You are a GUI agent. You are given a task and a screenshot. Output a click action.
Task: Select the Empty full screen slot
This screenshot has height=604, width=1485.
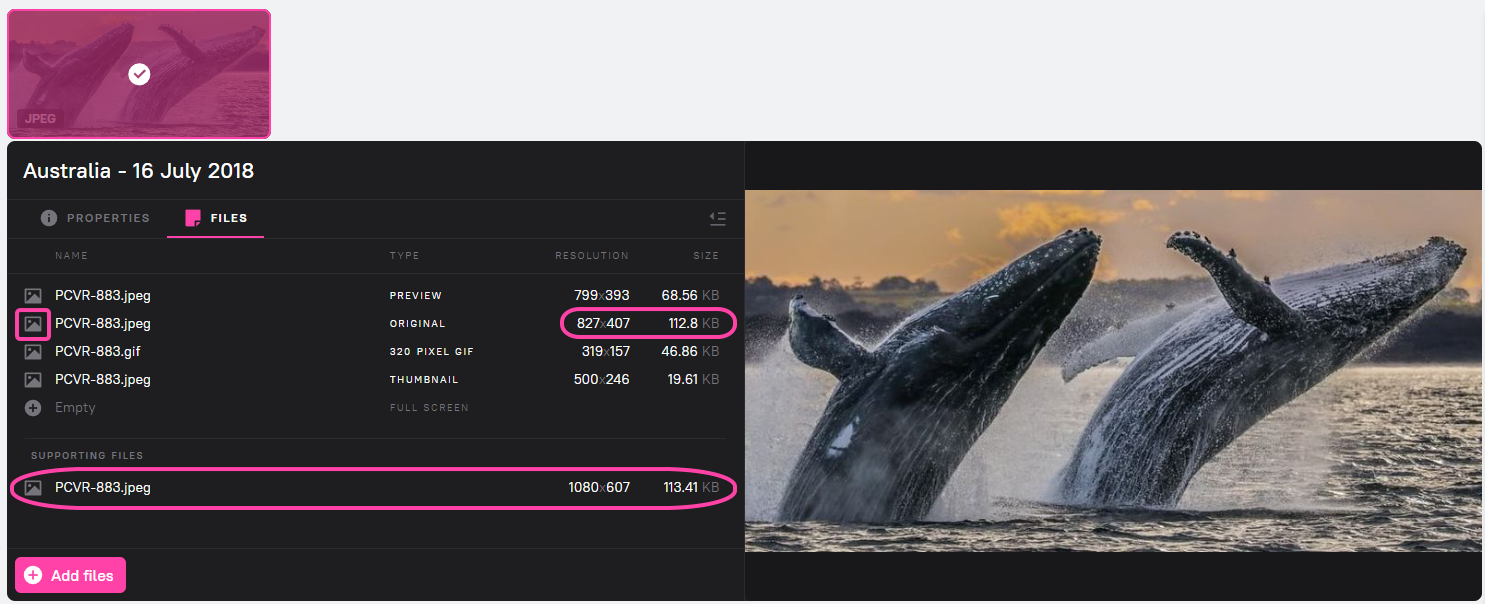point(75,408)
